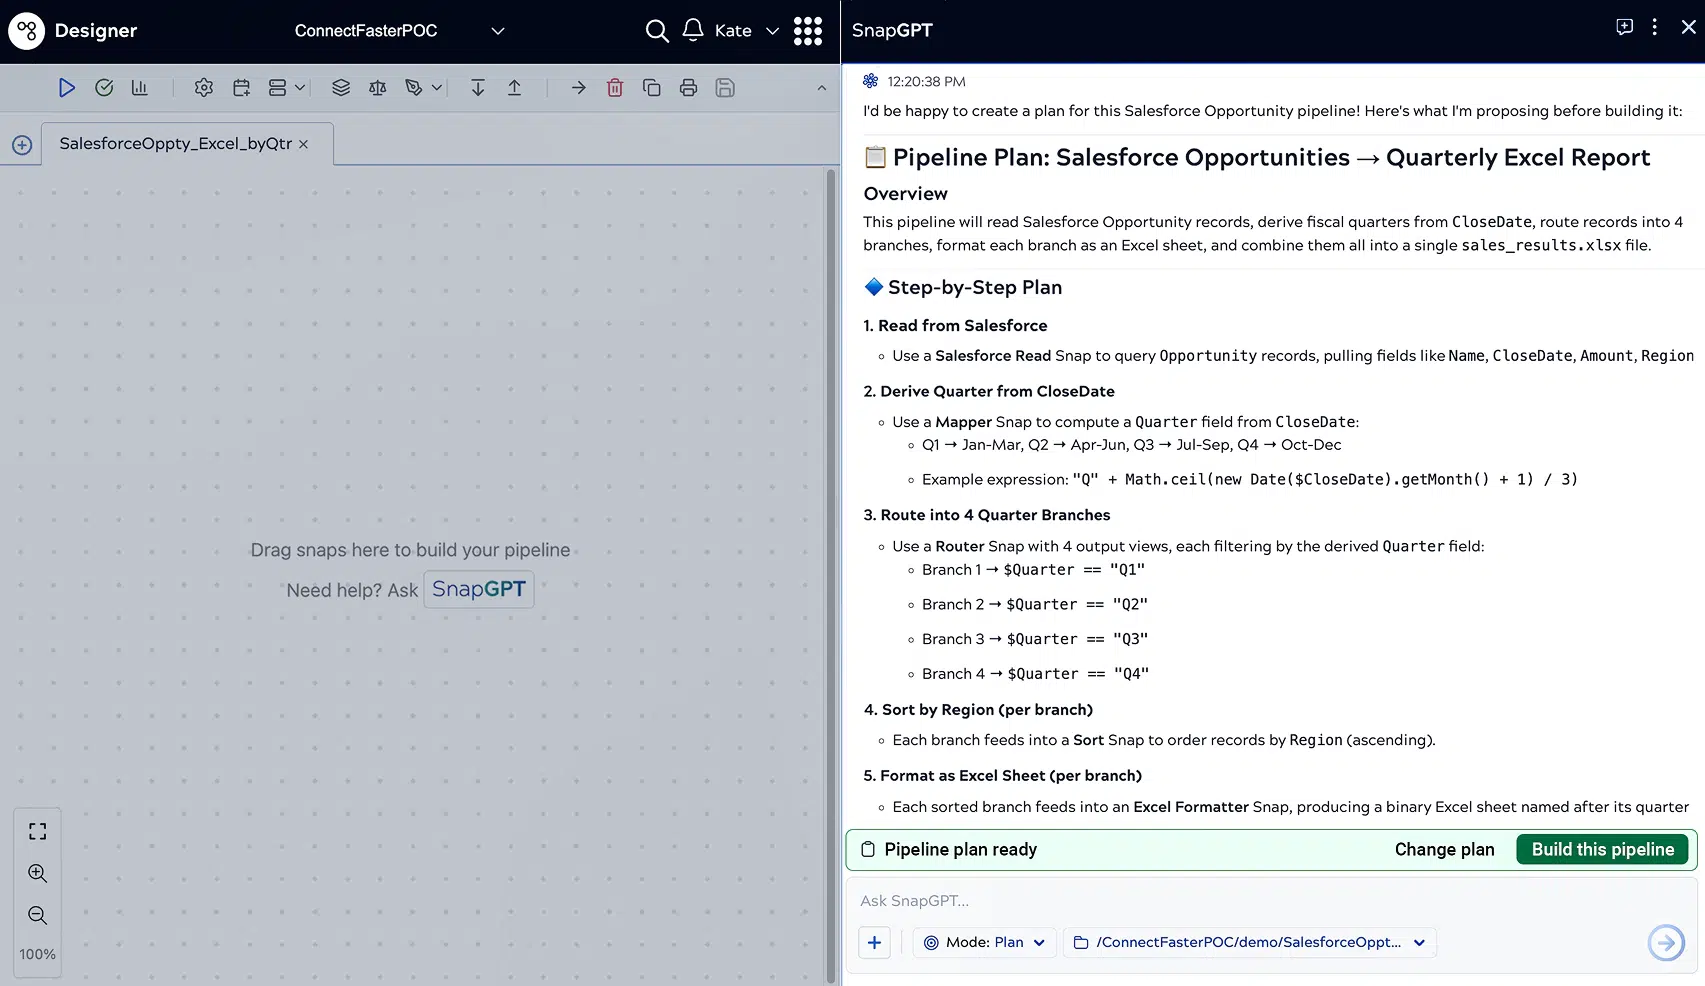Click '5. Format as Excel Sheet (per branch)'
The height and width of the screenshot is (986, 1705).
pos(1002,776)
